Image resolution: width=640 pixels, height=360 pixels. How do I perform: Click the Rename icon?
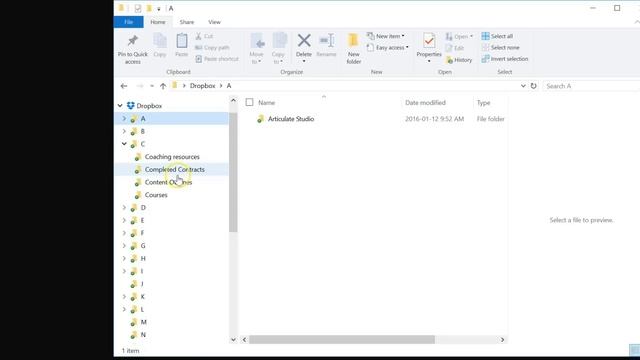327,40
